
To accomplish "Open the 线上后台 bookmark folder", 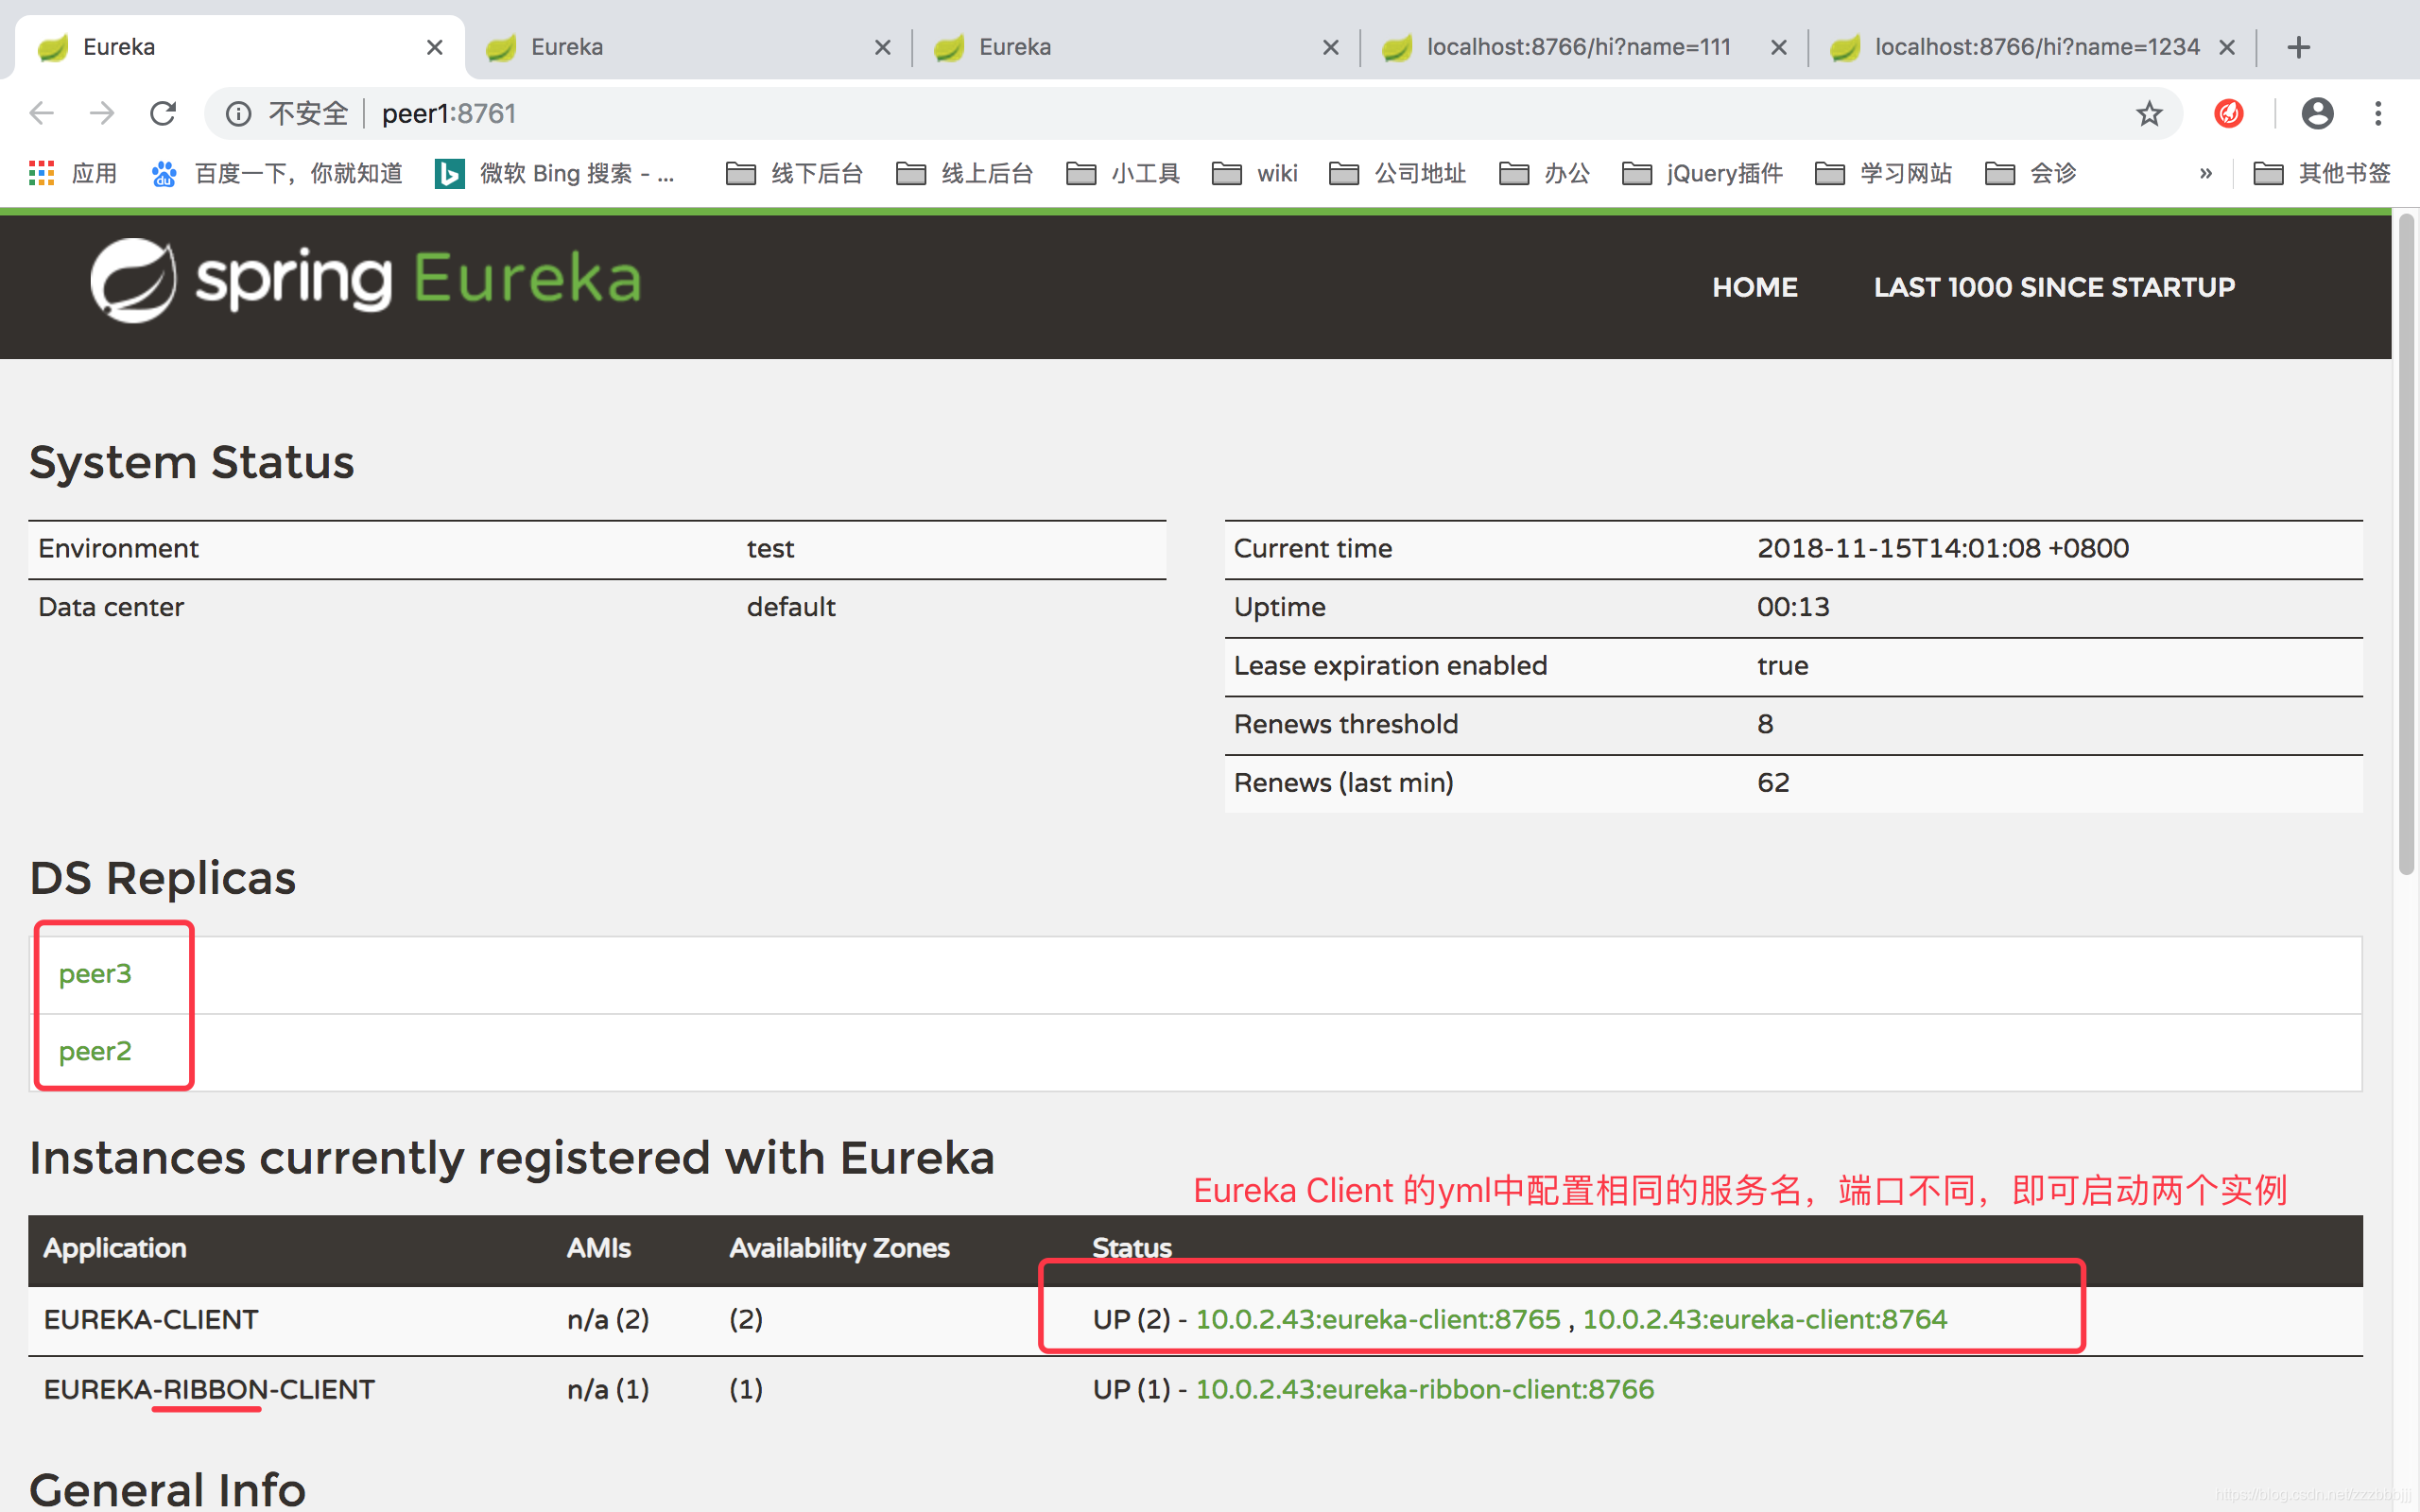I will tap(964, 174).
